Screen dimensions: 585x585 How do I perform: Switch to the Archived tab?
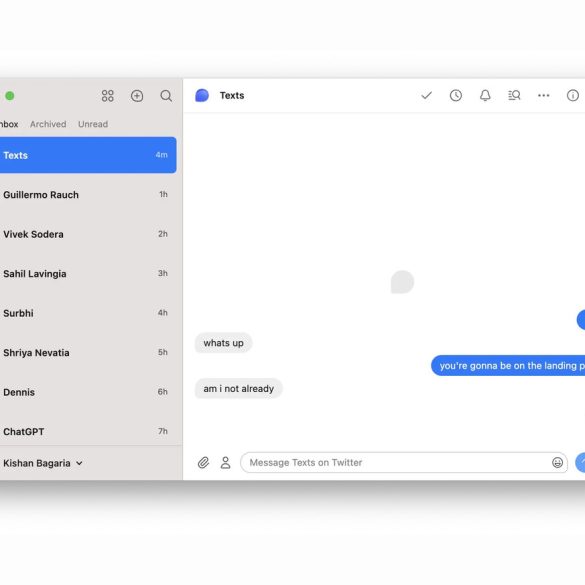click(x=48, y=124)
